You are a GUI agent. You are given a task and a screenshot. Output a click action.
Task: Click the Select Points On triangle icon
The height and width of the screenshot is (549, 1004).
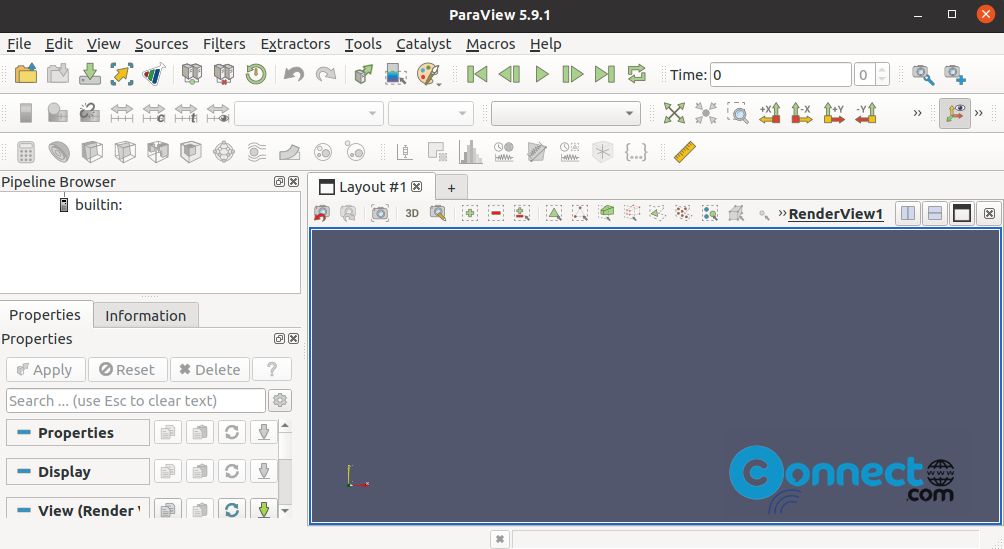click(x=580, y=213)
